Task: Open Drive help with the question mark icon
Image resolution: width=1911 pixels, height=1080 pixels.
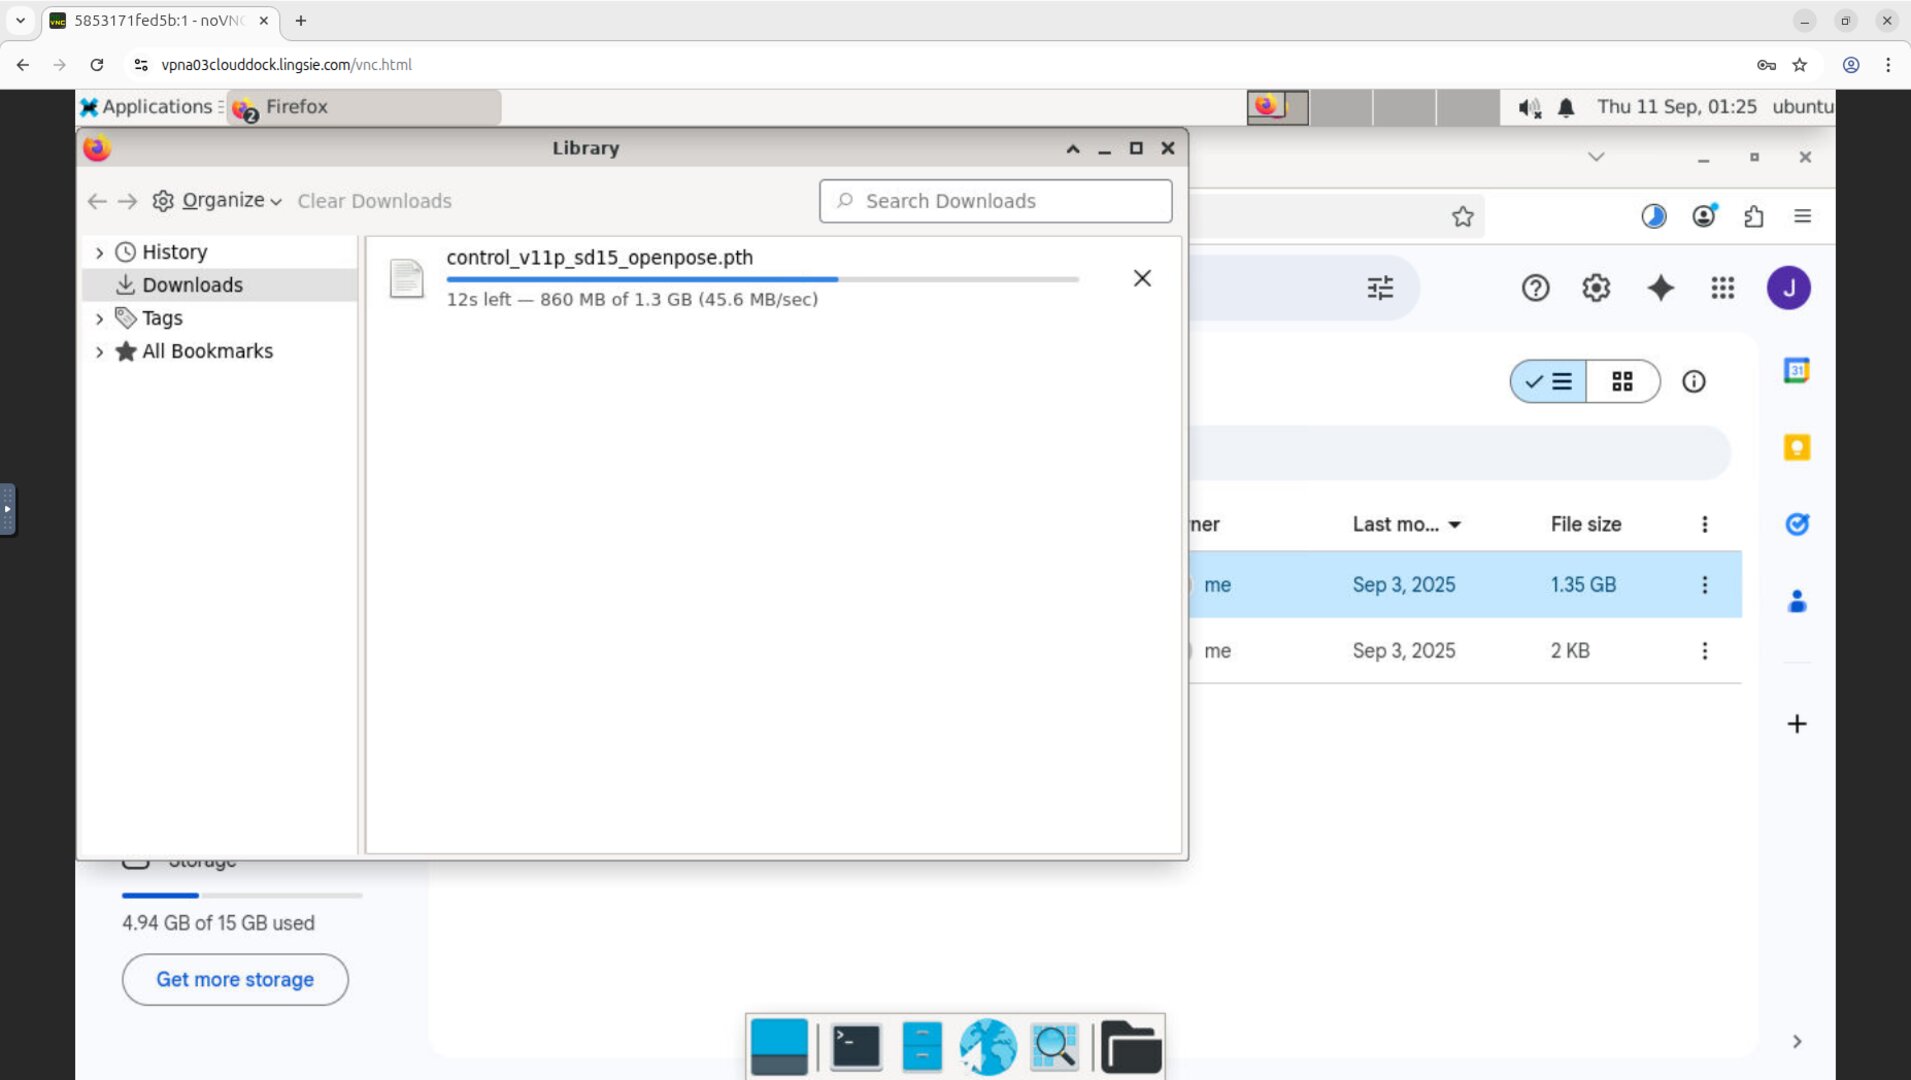Action: [1535, 288]
